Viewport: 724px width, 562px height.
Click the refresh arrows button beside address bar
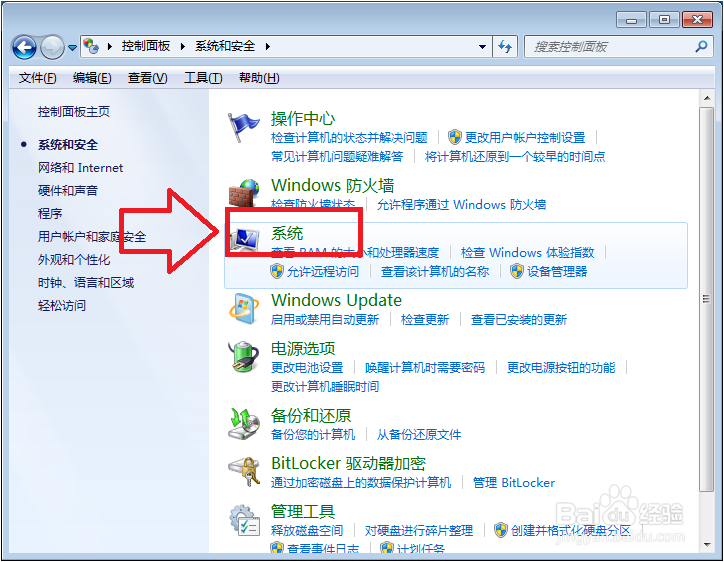[x=505, y=46]
